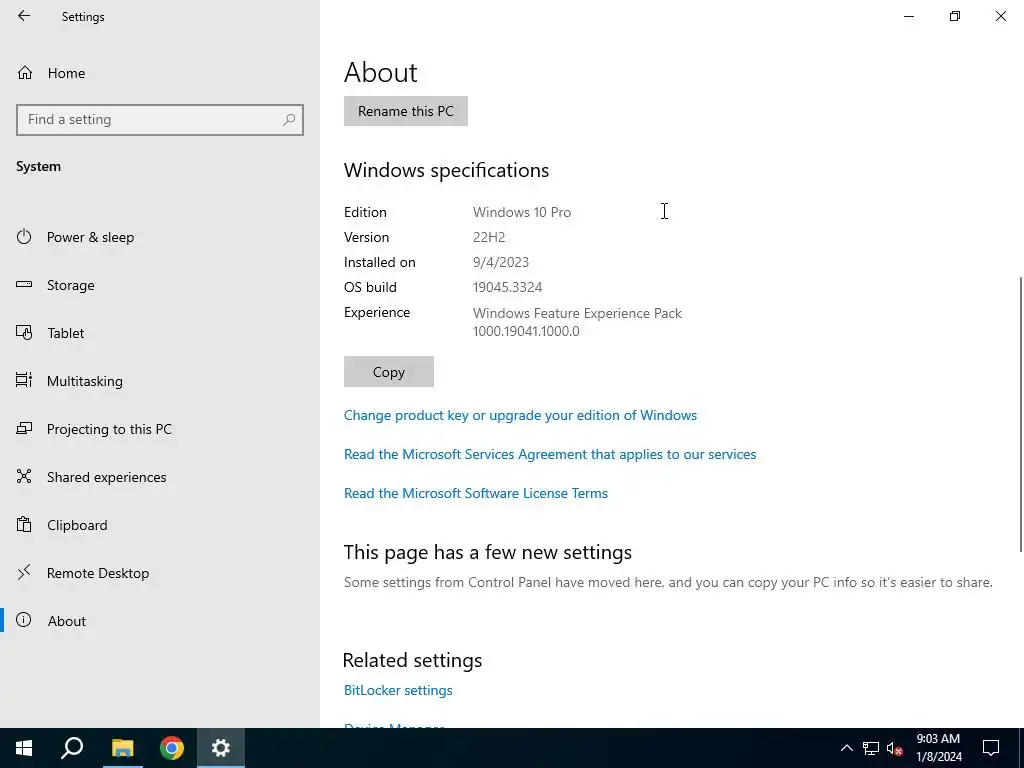Launch Google Chrome from taskbar
Image resolution: width=1024 pixels, height=768 pixels.
(172, 748)
